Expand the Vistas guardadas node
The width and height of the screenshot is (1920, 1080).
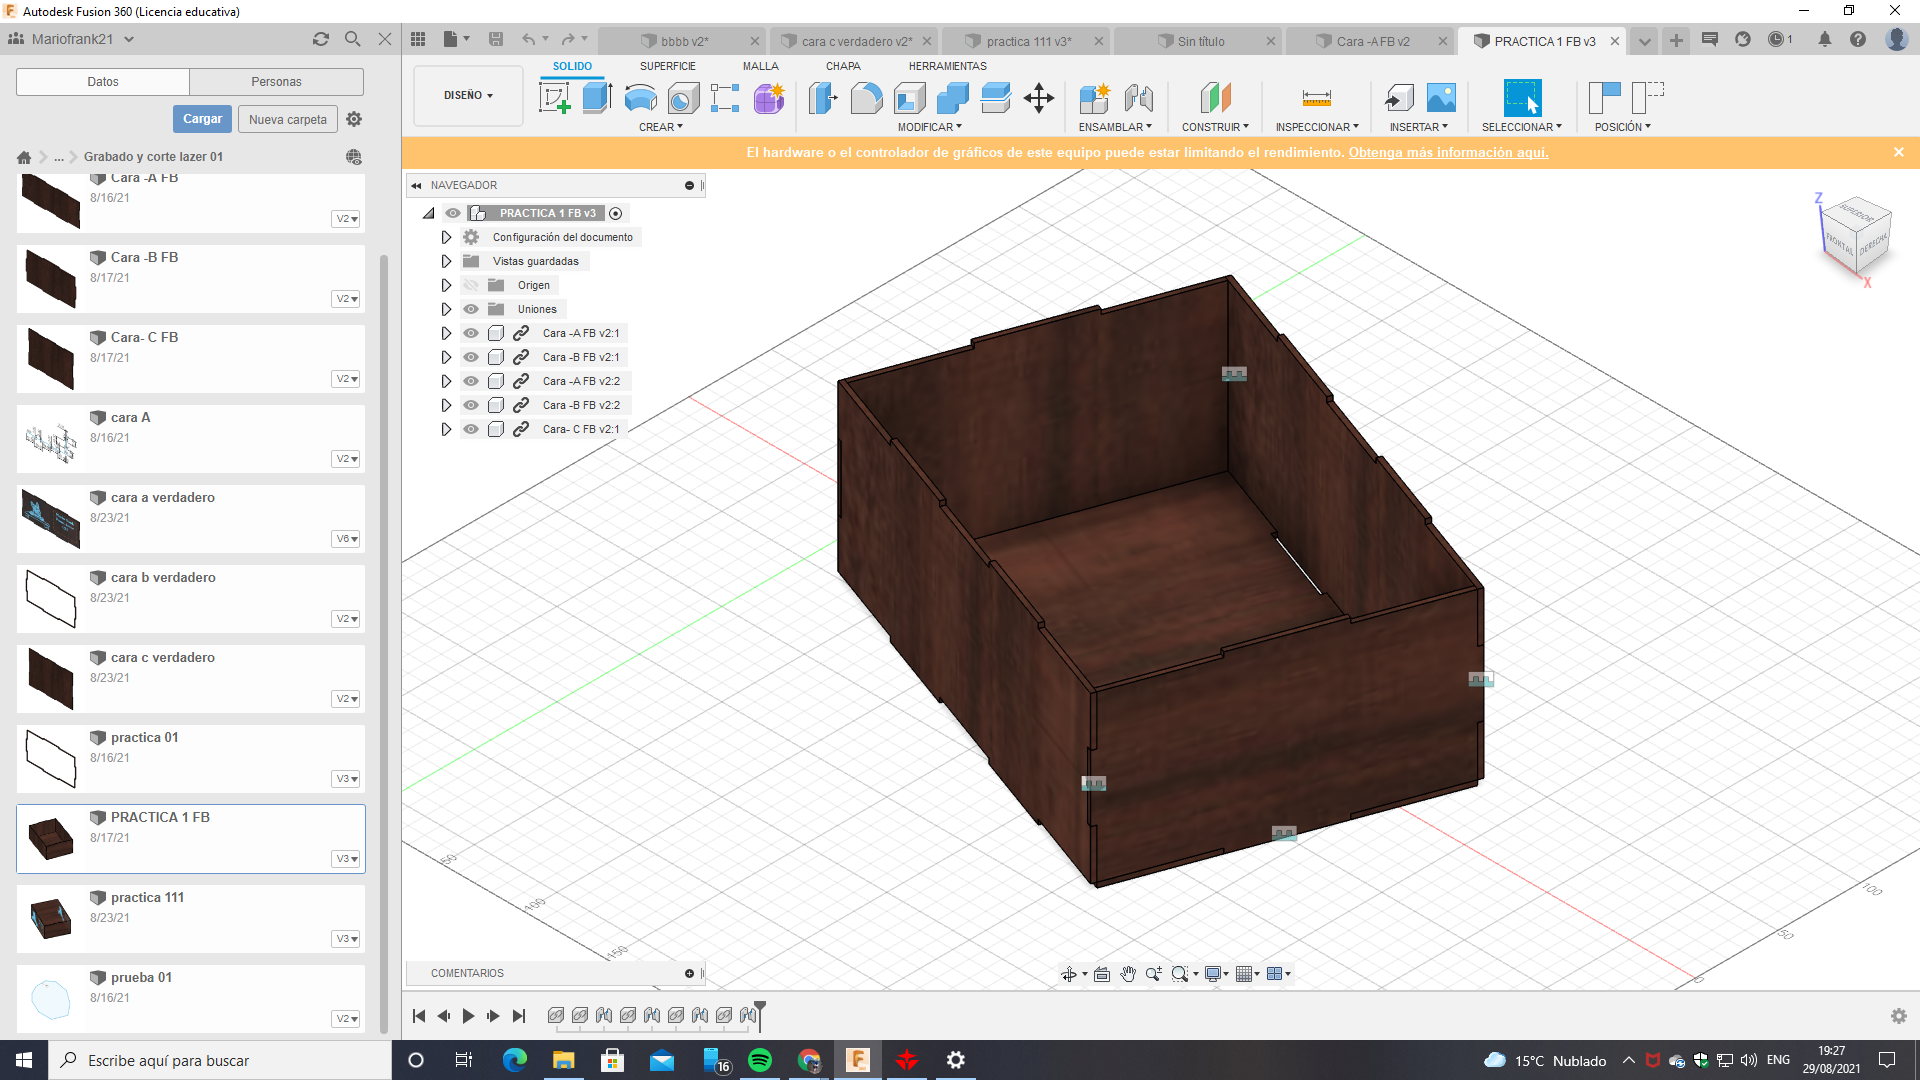pos(446,261)
